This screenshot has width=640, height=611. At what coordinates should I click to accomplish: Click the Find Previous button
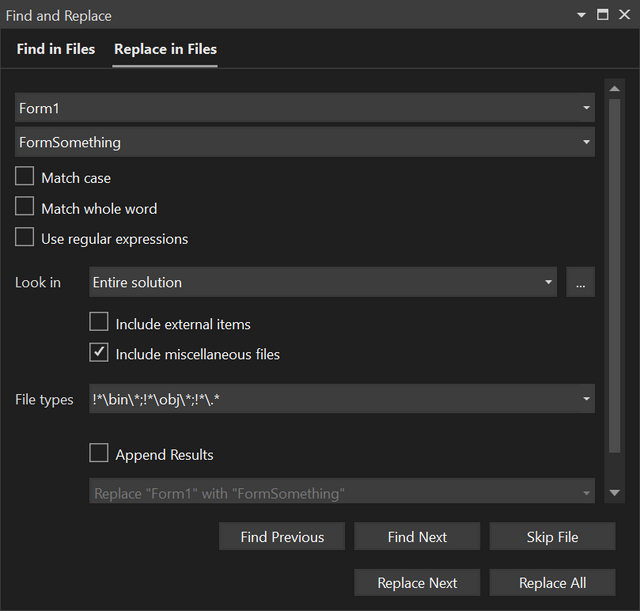(282, 536)
